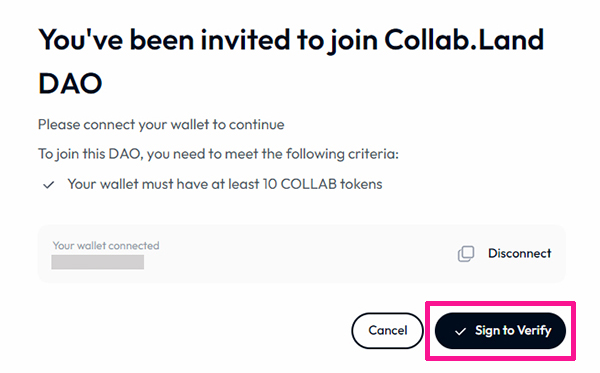
Task: Click the checkmark icon inside Sign to Verify
Action: [460, 331]
